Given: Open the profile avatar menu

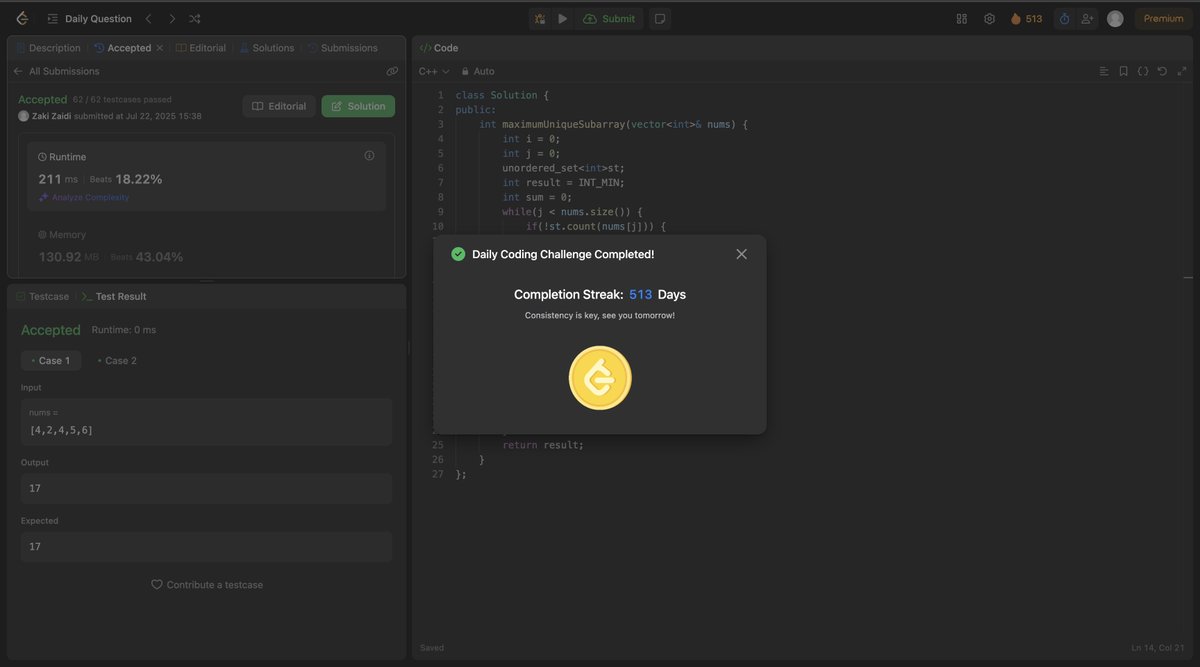Looking at the screenshot, I should 1115,18.
